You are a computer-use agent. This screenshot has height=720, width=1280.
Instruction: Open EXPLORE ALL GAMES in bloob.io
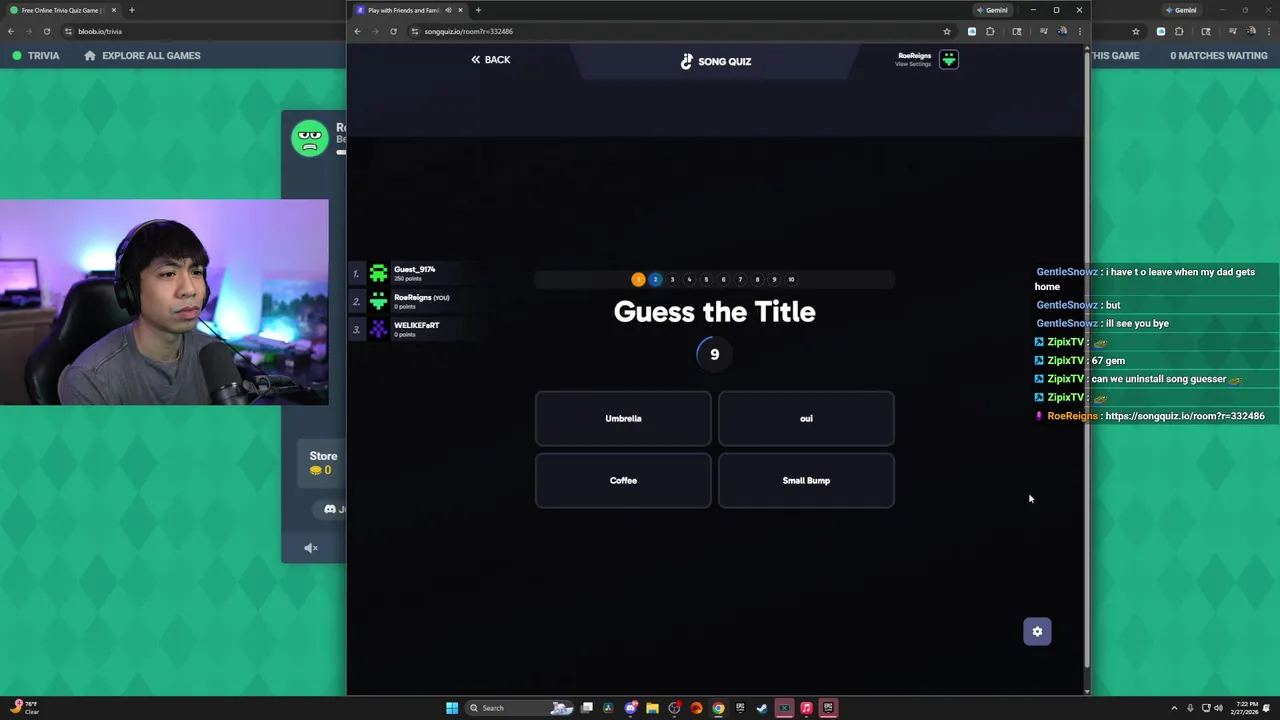click(x=142, y=55)
